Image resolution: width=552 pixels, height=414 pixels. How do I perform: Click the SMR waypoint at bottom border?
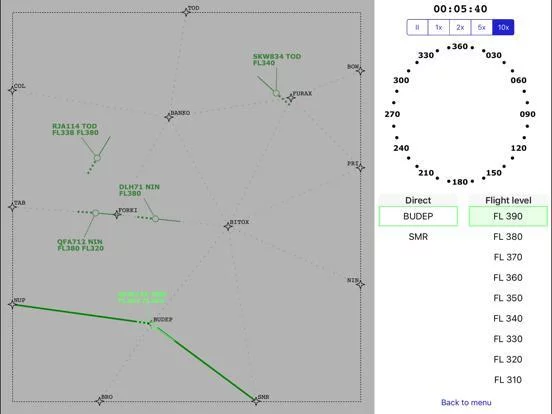tap(256, 401)
